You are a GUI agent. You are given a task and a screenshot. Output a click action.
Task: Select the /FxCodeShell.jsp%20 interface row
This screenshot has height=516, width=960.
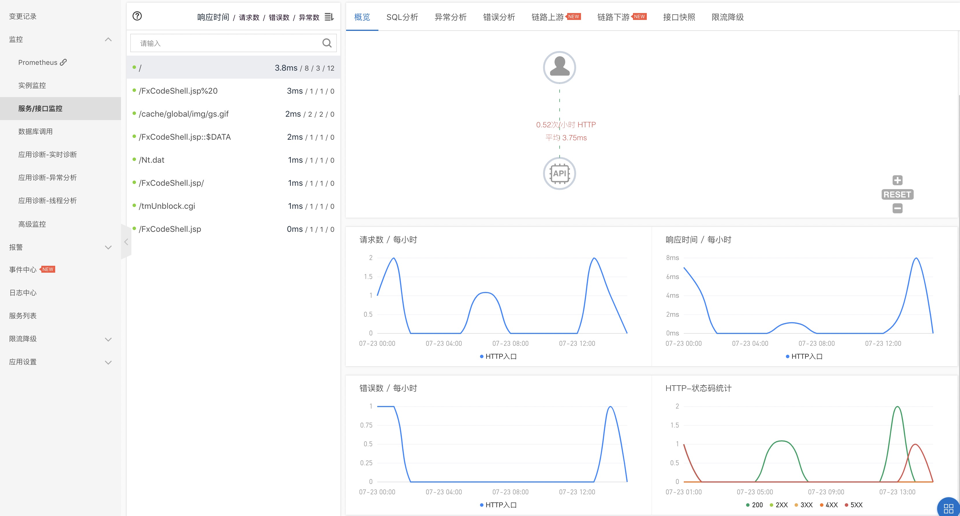[x=233, y=91]
